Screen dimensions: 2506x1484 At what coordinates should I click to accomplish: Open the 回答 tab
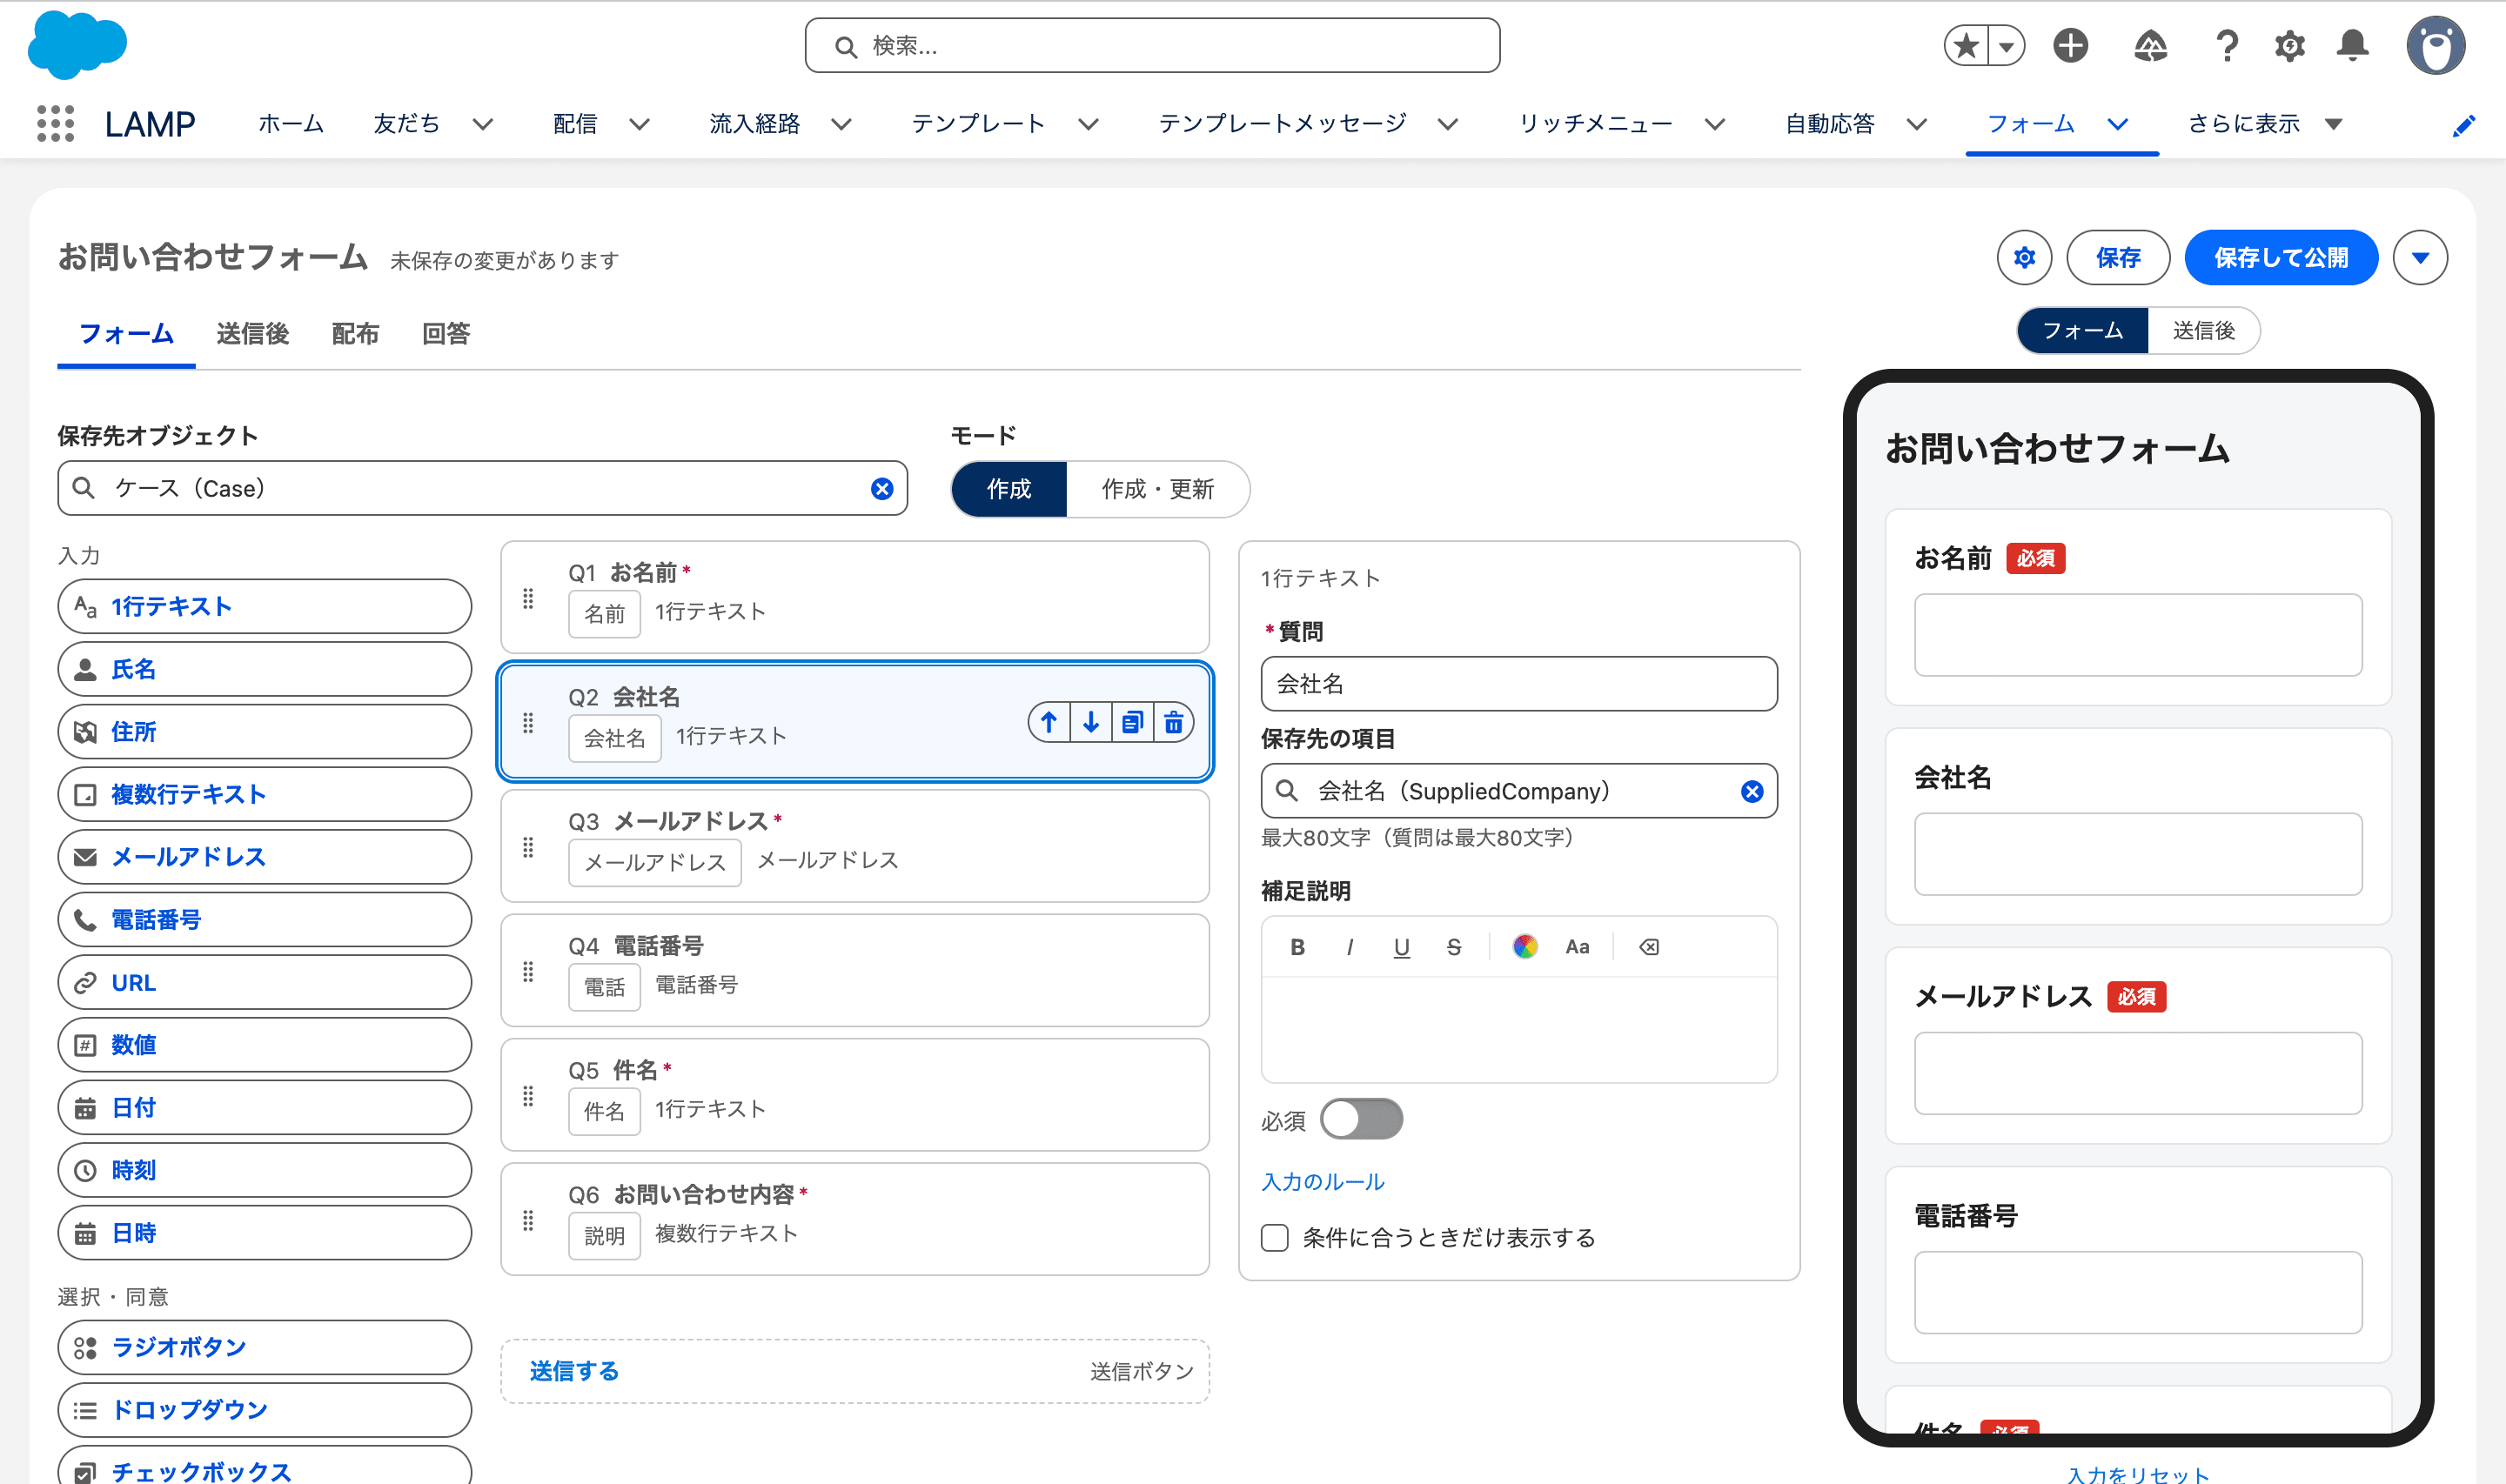tap(446, 334)
